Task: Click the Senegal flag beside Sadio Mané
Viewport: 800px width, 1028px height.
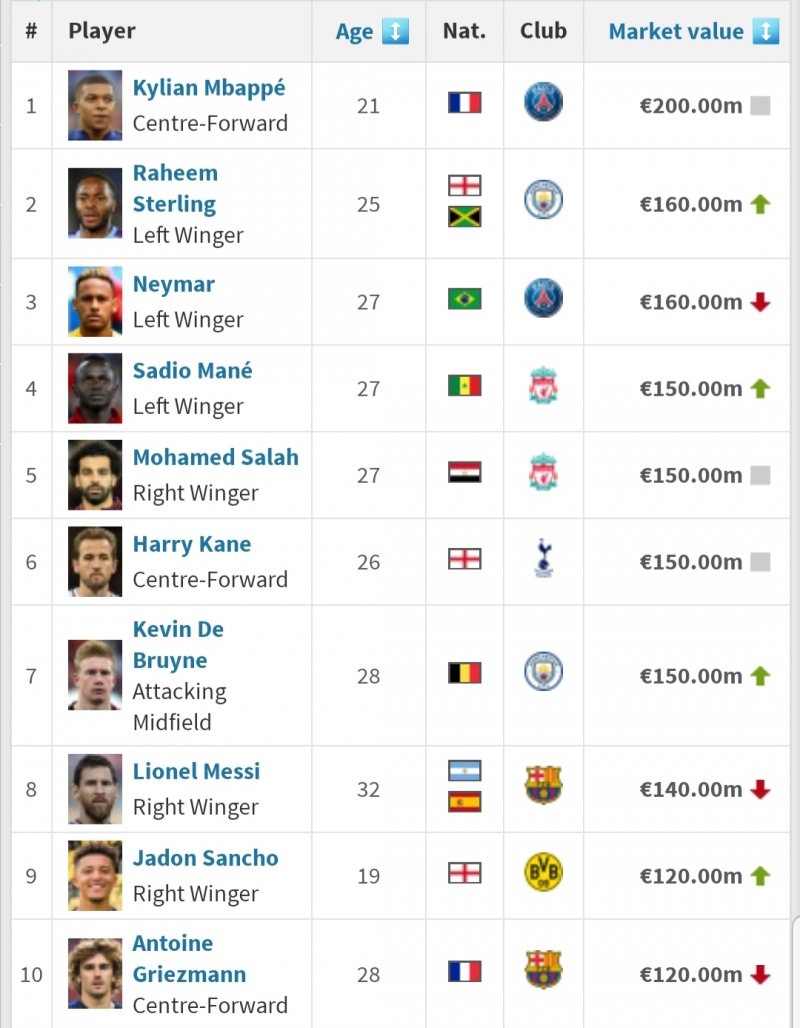Action: [x=464, y=386]
